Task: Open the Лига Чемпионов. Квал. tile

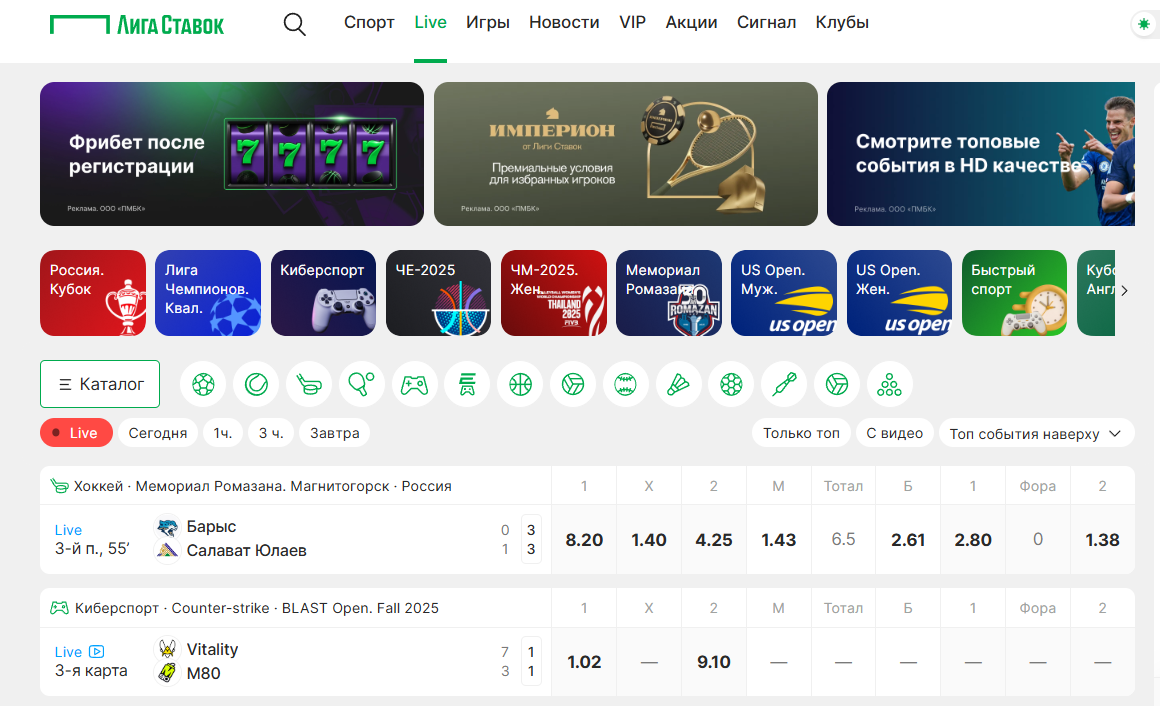Action: point(208,293)
